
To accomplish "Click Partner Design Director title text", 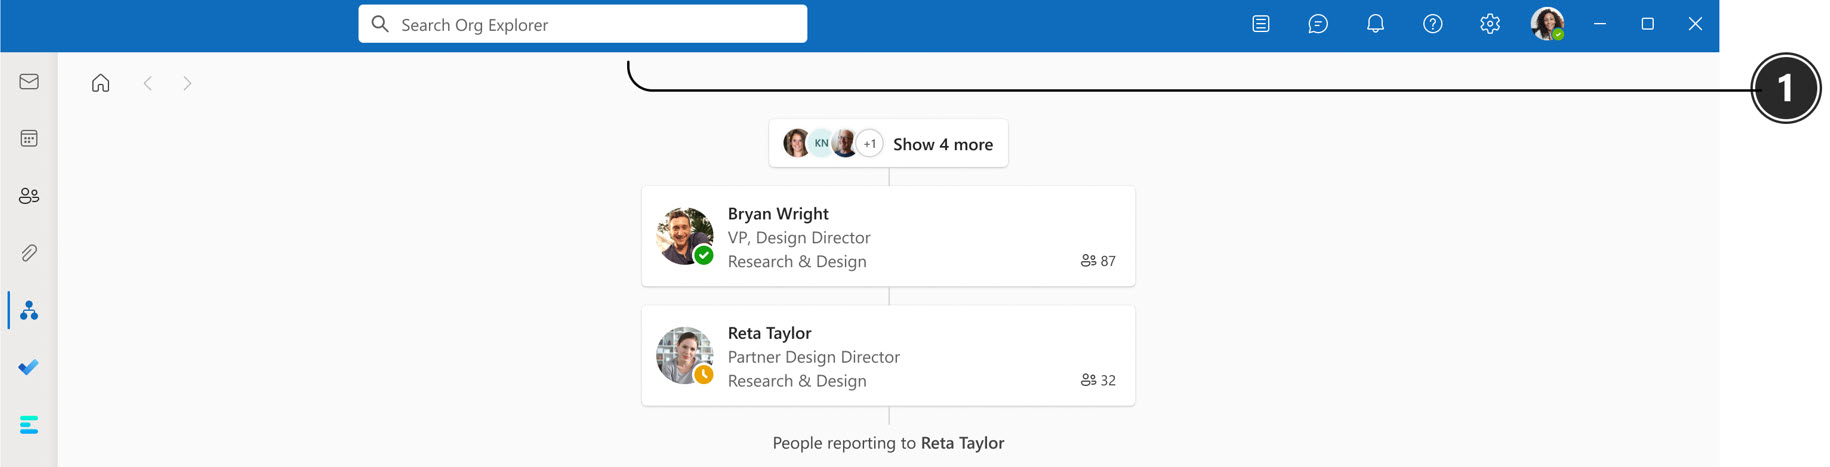I will [x=814, y=357].
